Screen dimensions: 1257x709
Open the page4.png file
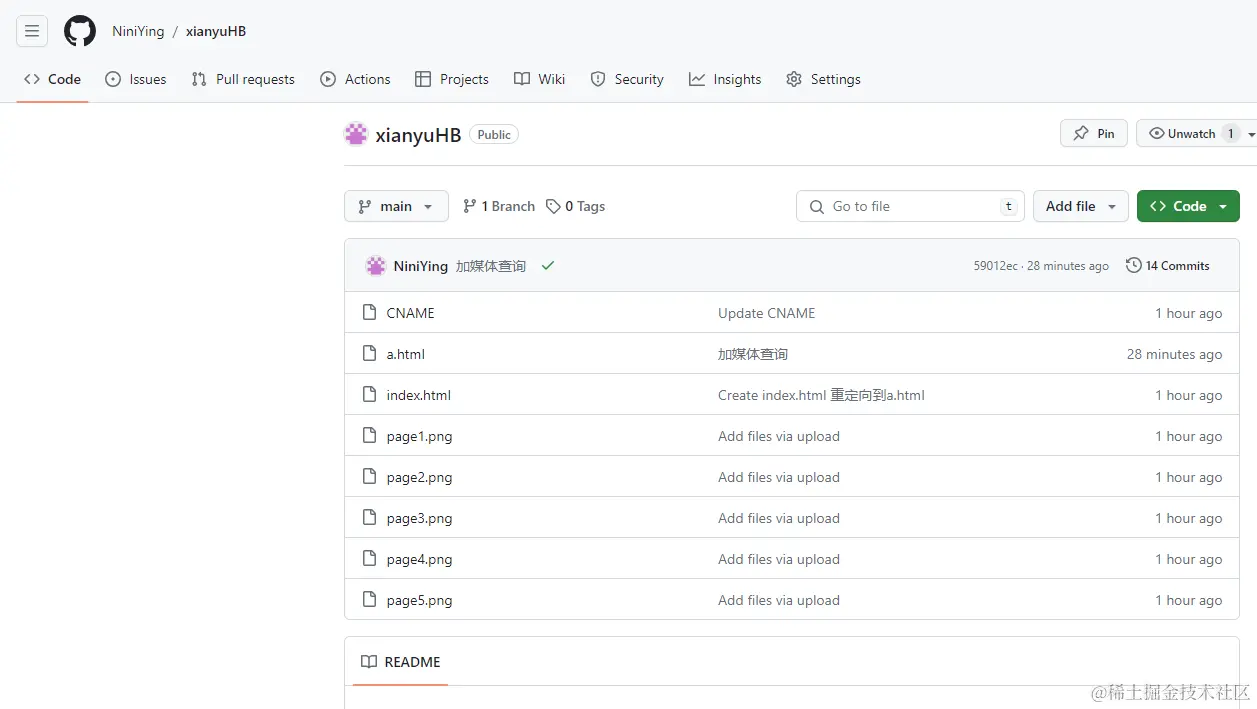coord(420,559)
